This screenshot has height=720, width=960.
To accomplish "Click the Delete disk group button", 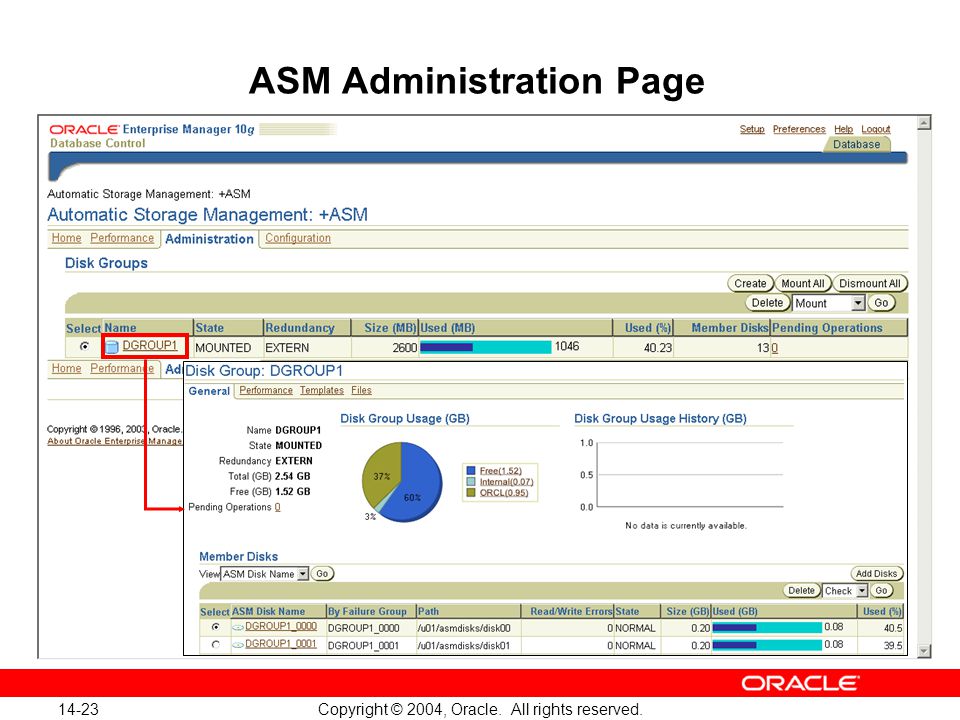I will coord(767,302).
